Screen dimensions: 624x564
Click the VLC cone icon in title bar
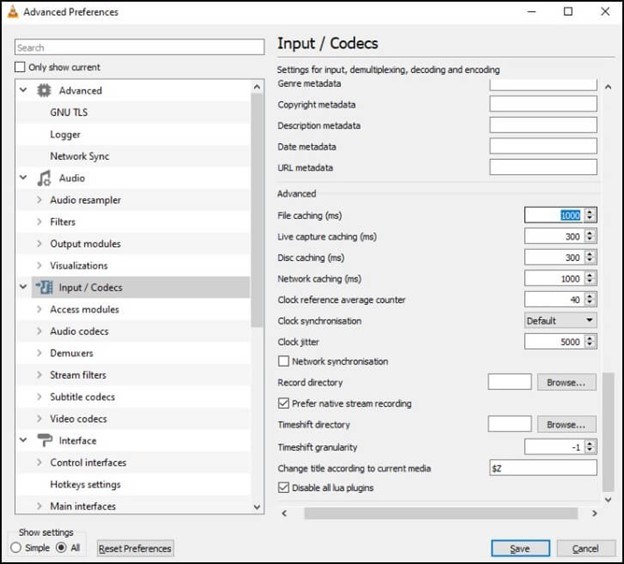[x=11, y=12]
